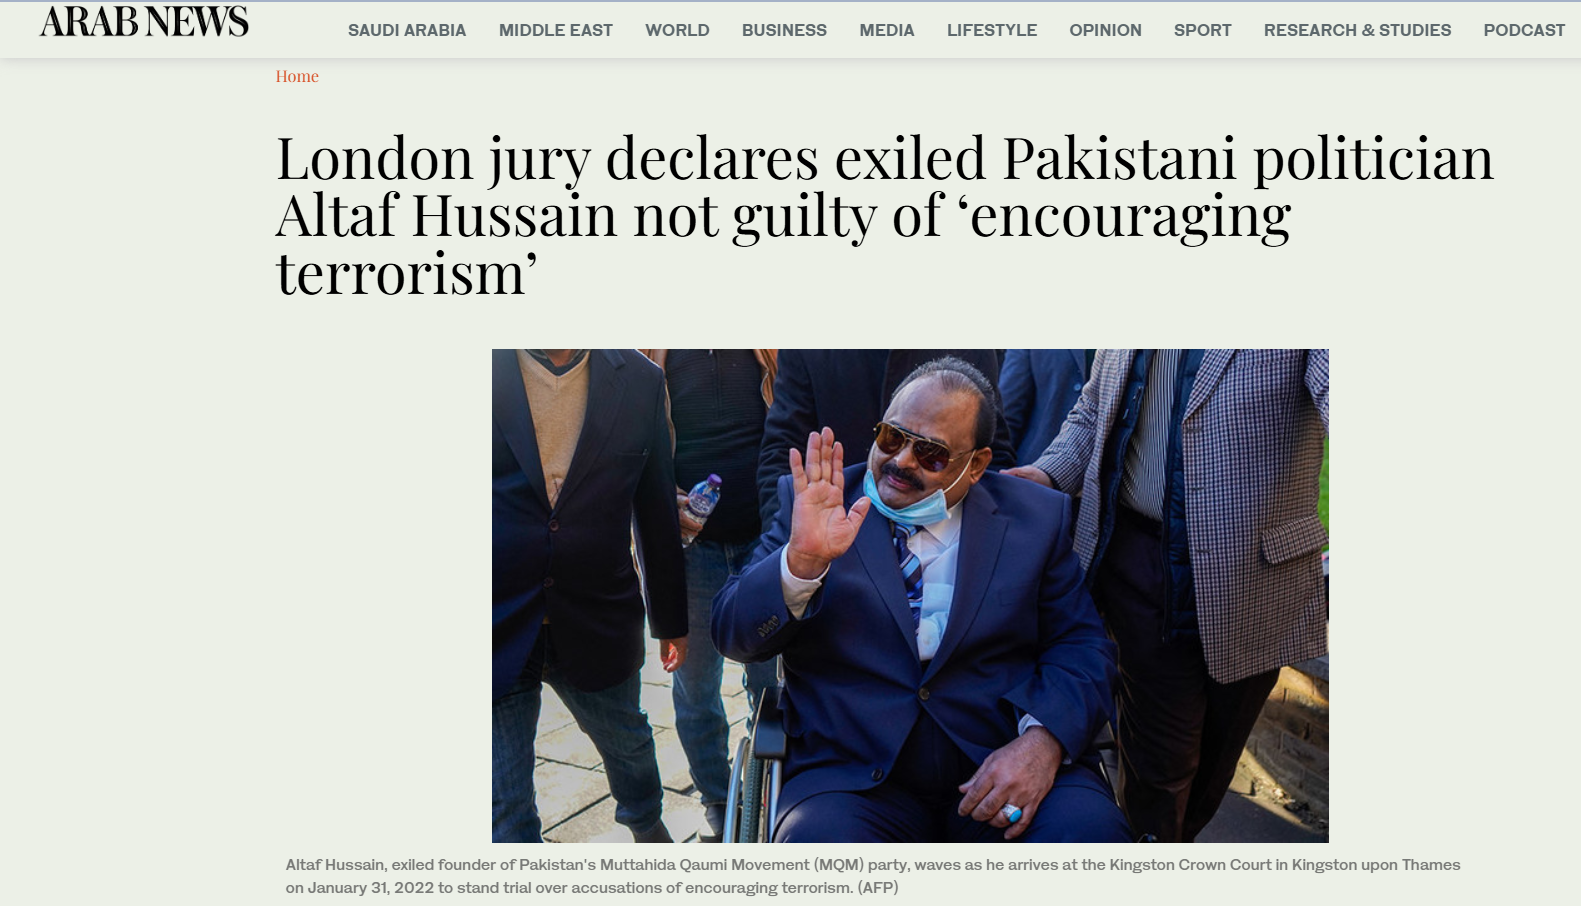Visit the Opinion page

click(1105, 30)
